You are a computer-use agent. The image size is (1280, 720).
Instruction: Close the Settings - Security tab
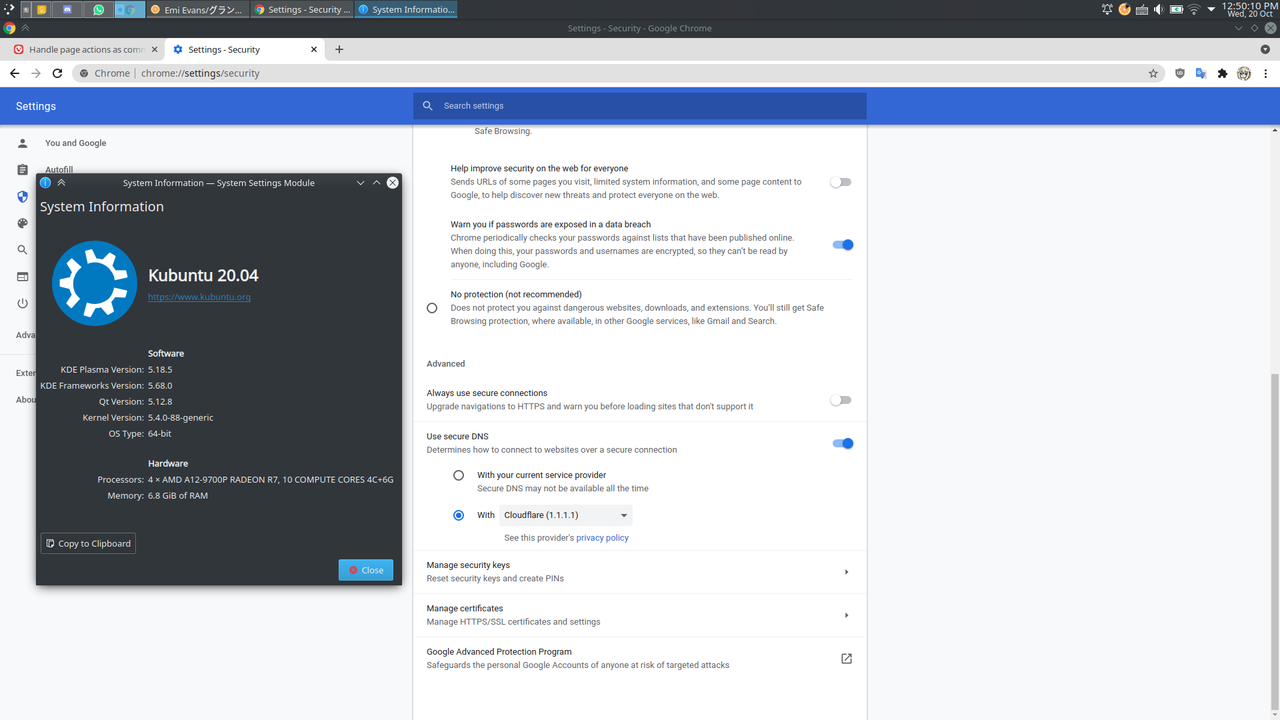(x=314, y=49)
